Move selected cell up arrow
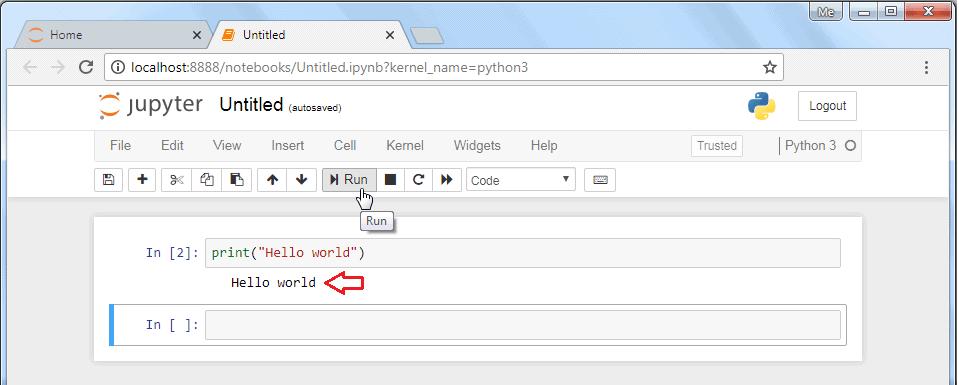Viewport: 959px width, 385px height. tap(273, 180)
